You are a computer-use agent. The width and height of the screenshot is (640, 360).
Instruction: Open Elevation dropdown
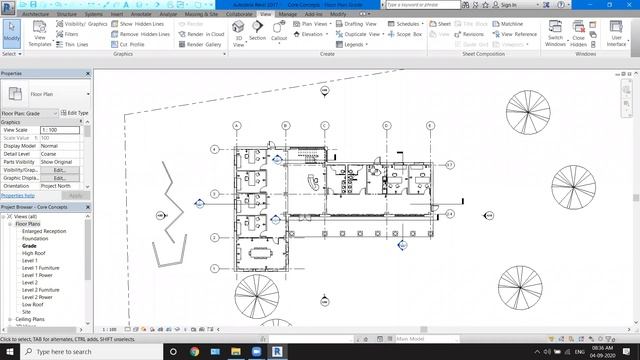[311, 34]
